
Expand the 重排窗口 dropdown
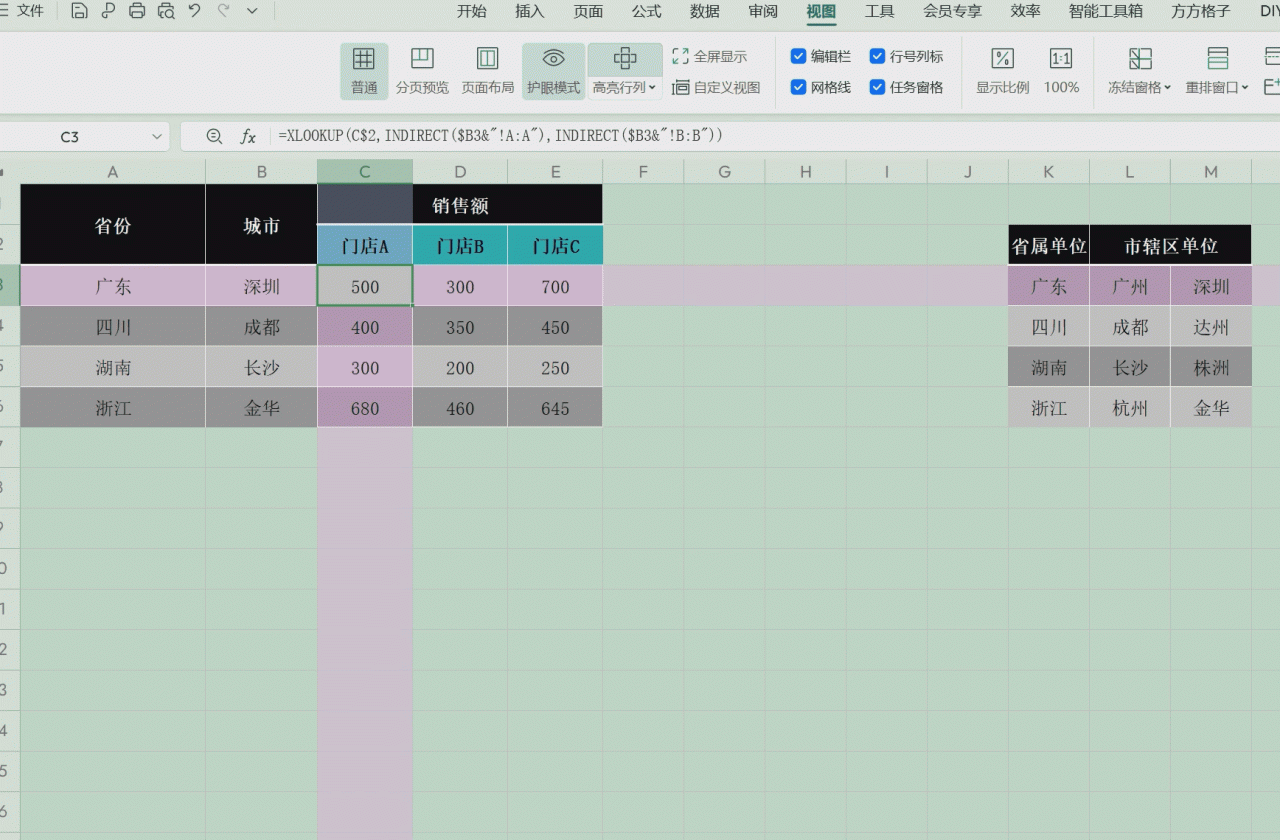1245,88
